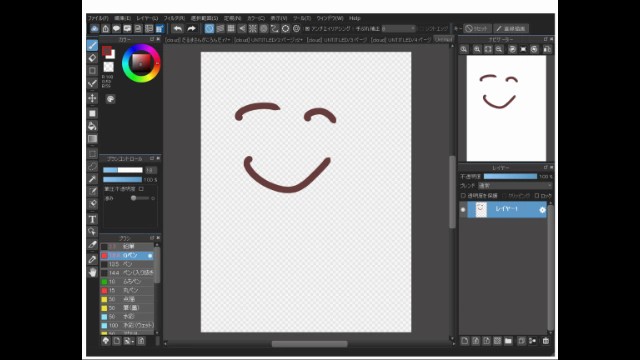
Task: Open the フィルタ(R) menu
Action: (174, 18)
